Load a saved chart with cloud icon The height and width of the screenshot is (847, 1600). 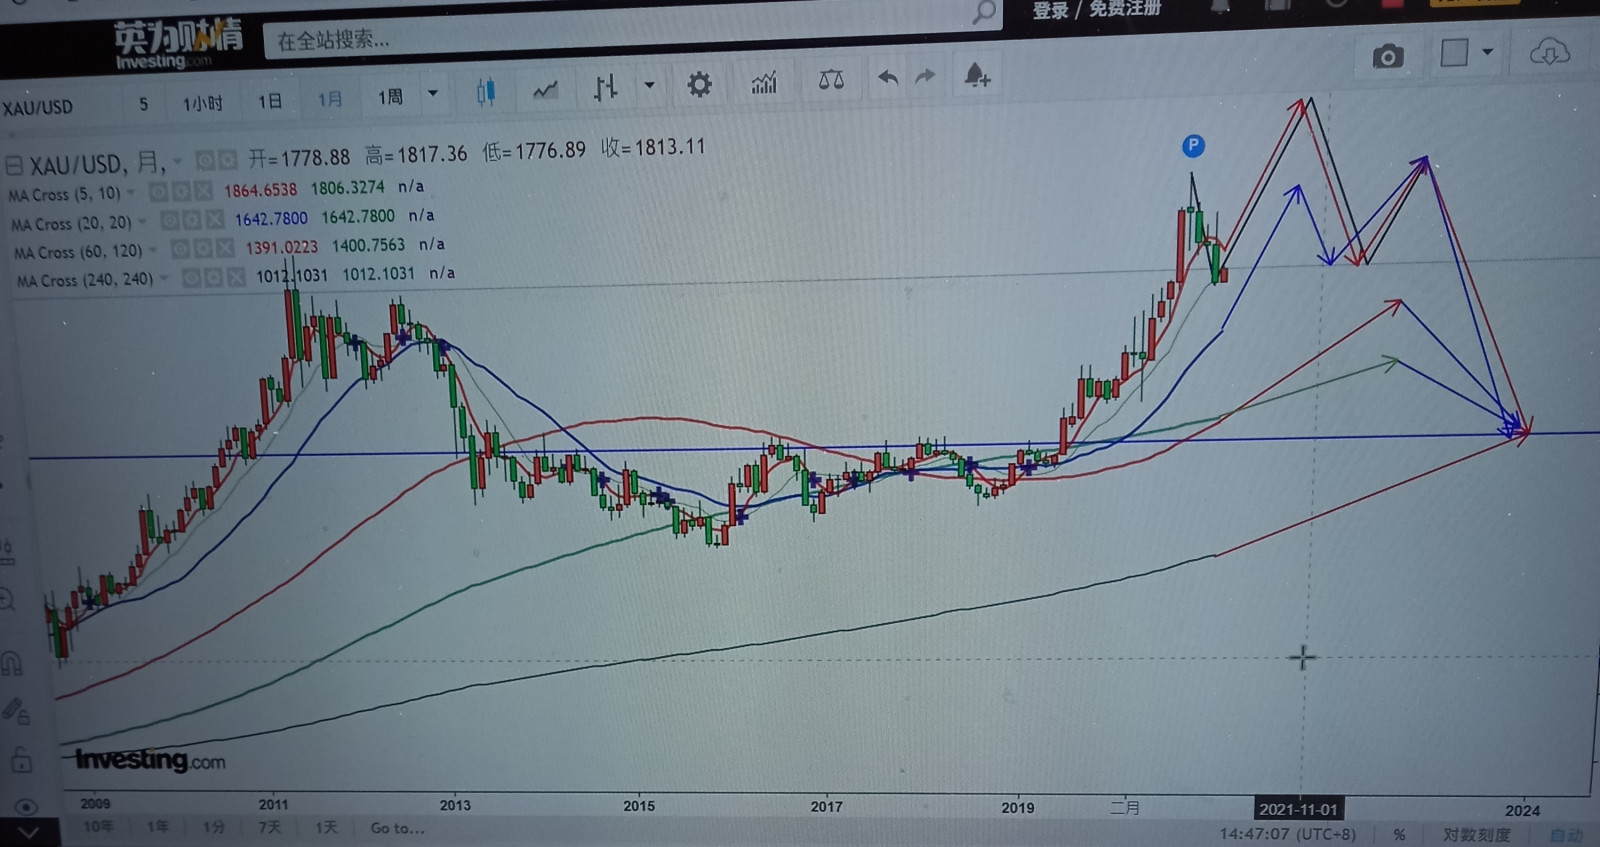pyautogui.click(x=1549, y=51)
